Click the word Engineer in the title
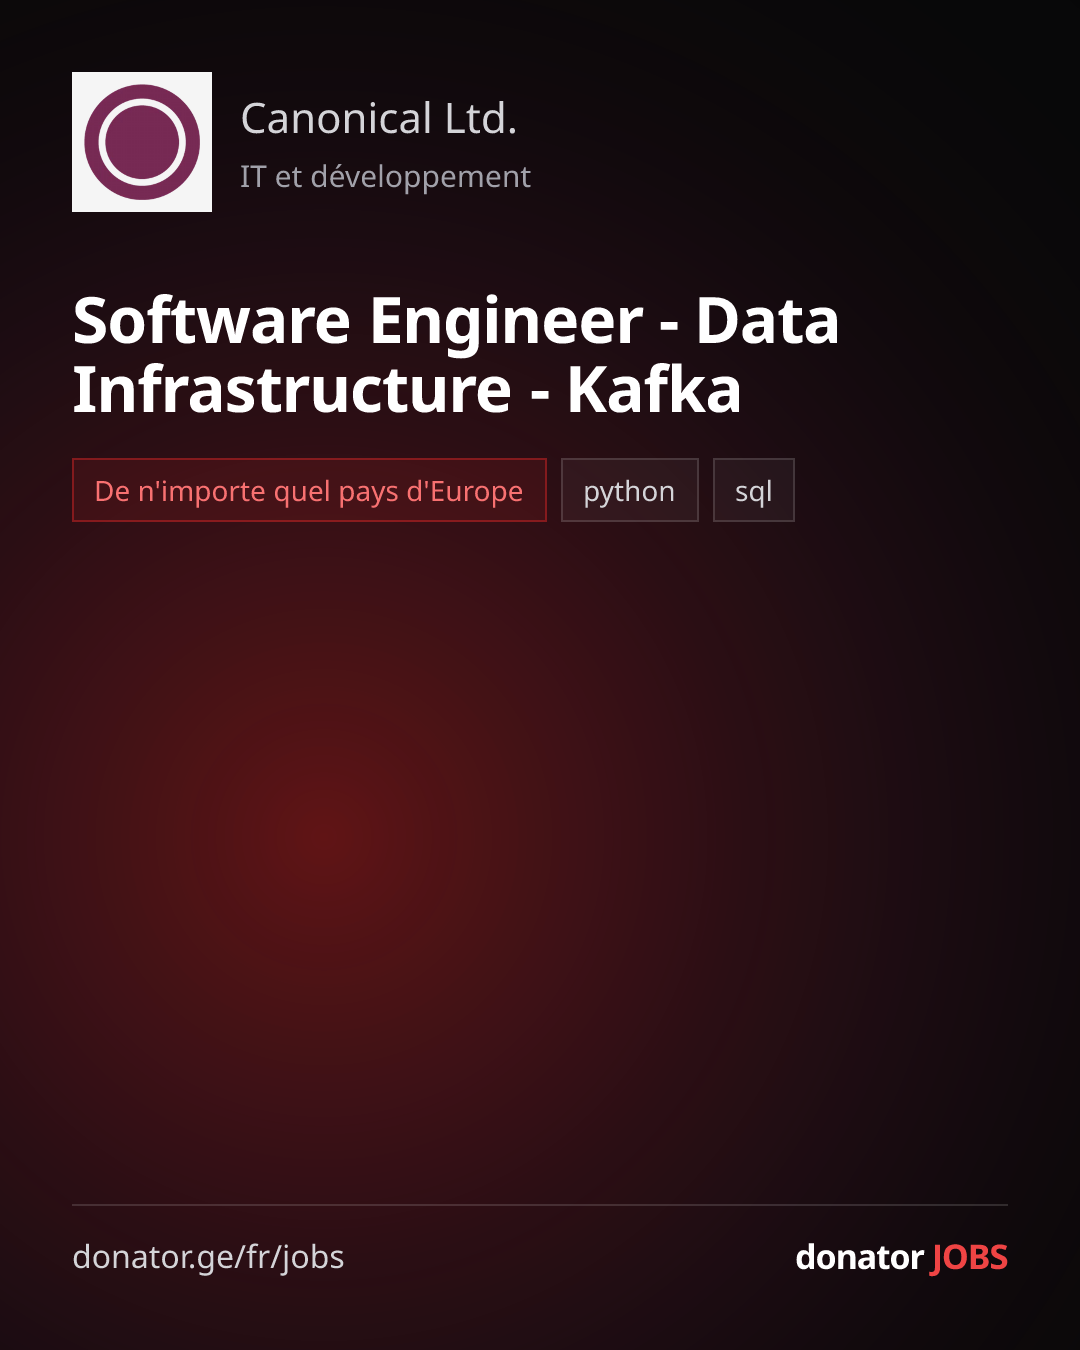Viewport: 1080px width, 1350px height. point(506,324)
